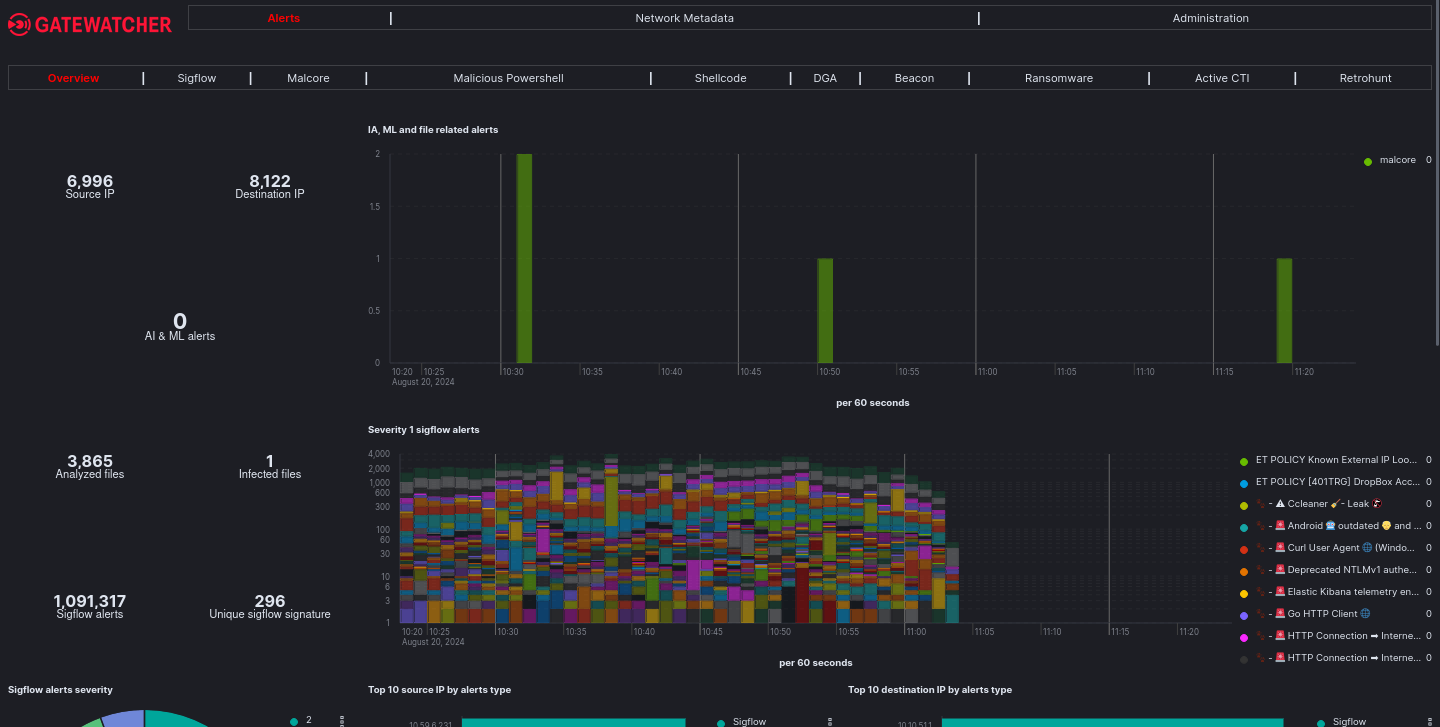
Task: Click the malcore bar at 10:50
Action: point(825,310)
